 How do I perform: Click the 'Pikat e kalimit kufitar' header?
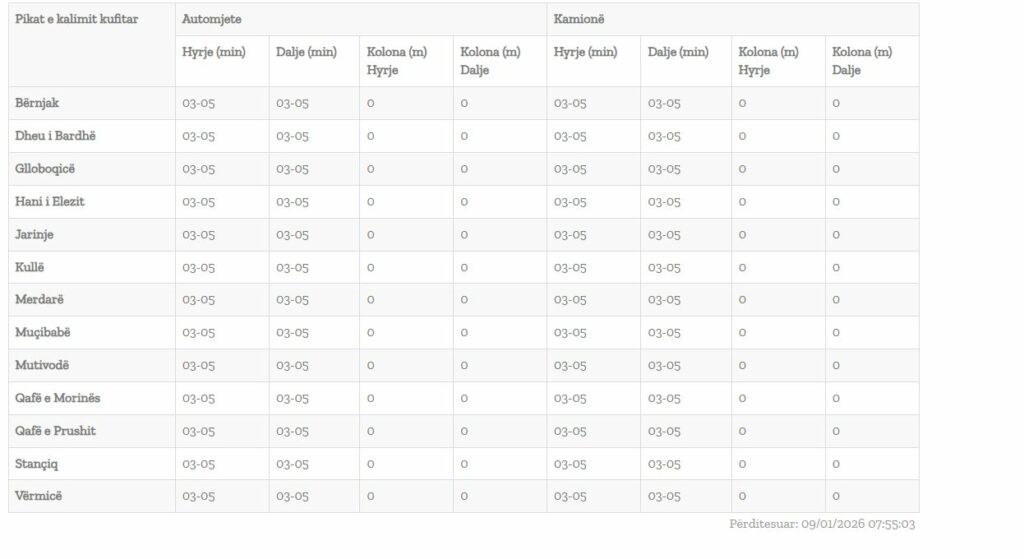pos(77,20)
